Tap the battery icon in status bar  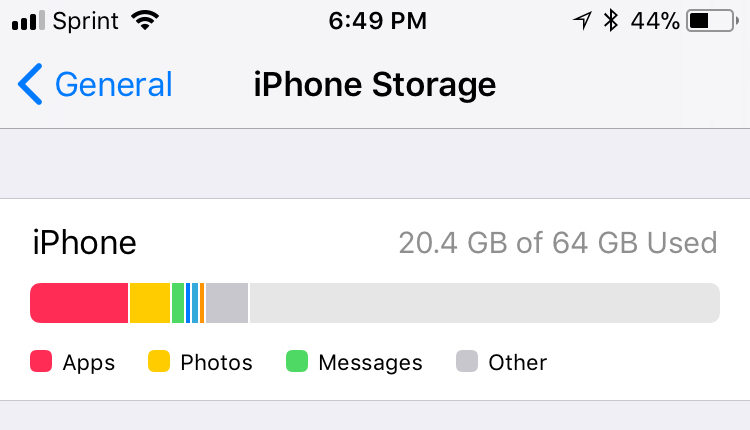tap(712, 21)
